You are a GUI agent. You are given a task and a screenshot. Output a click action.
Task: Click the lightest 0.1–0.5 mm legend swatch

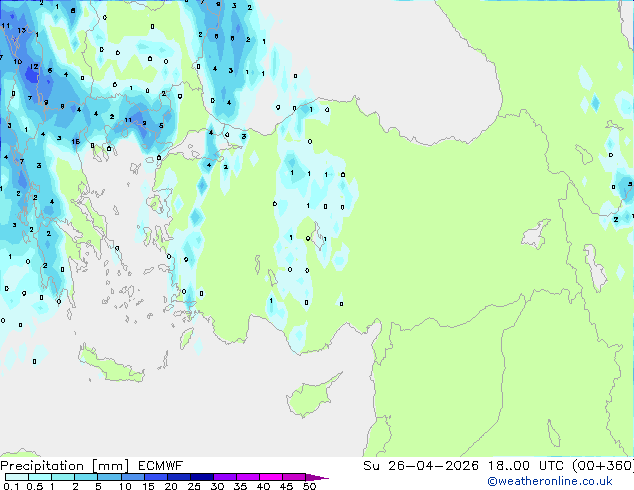click(x=17, y=477)
